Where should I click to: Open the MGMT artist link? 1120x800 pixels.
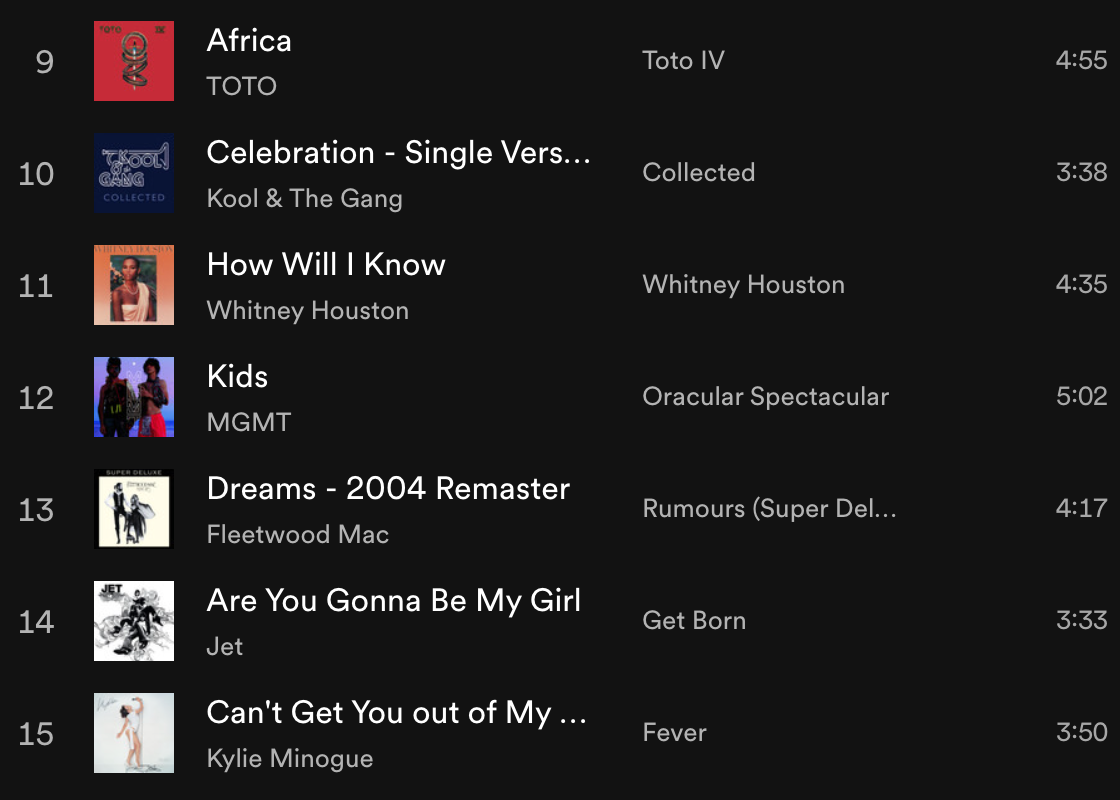[248, 422]
